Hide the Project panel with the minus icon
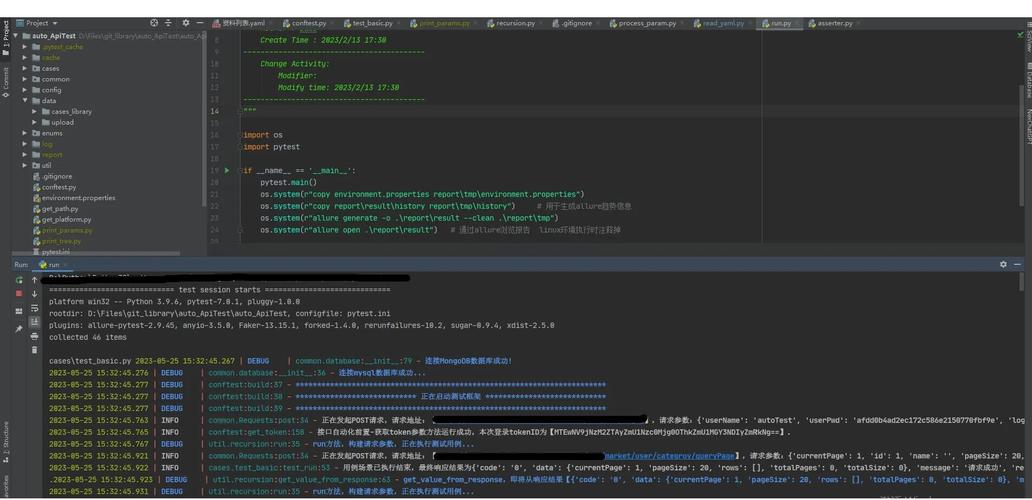 click(x=199, y=23)
